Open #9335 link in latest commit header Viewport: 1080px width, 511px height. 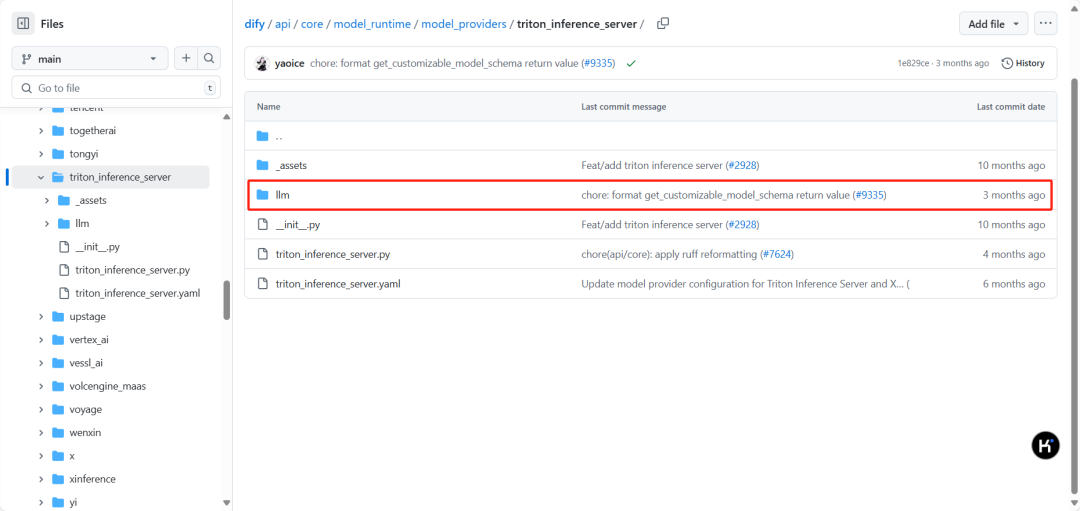[x=600, y=63]
